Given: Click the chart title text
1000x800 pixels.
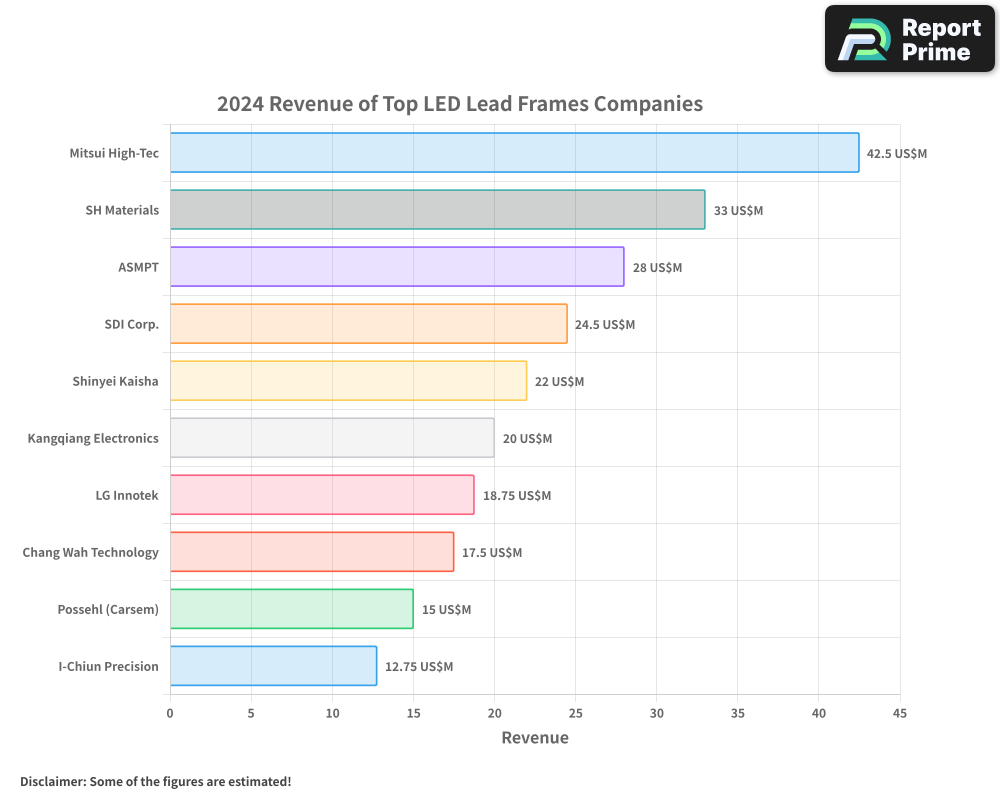Looking at the screenshot, I should (x=459, y=104).
